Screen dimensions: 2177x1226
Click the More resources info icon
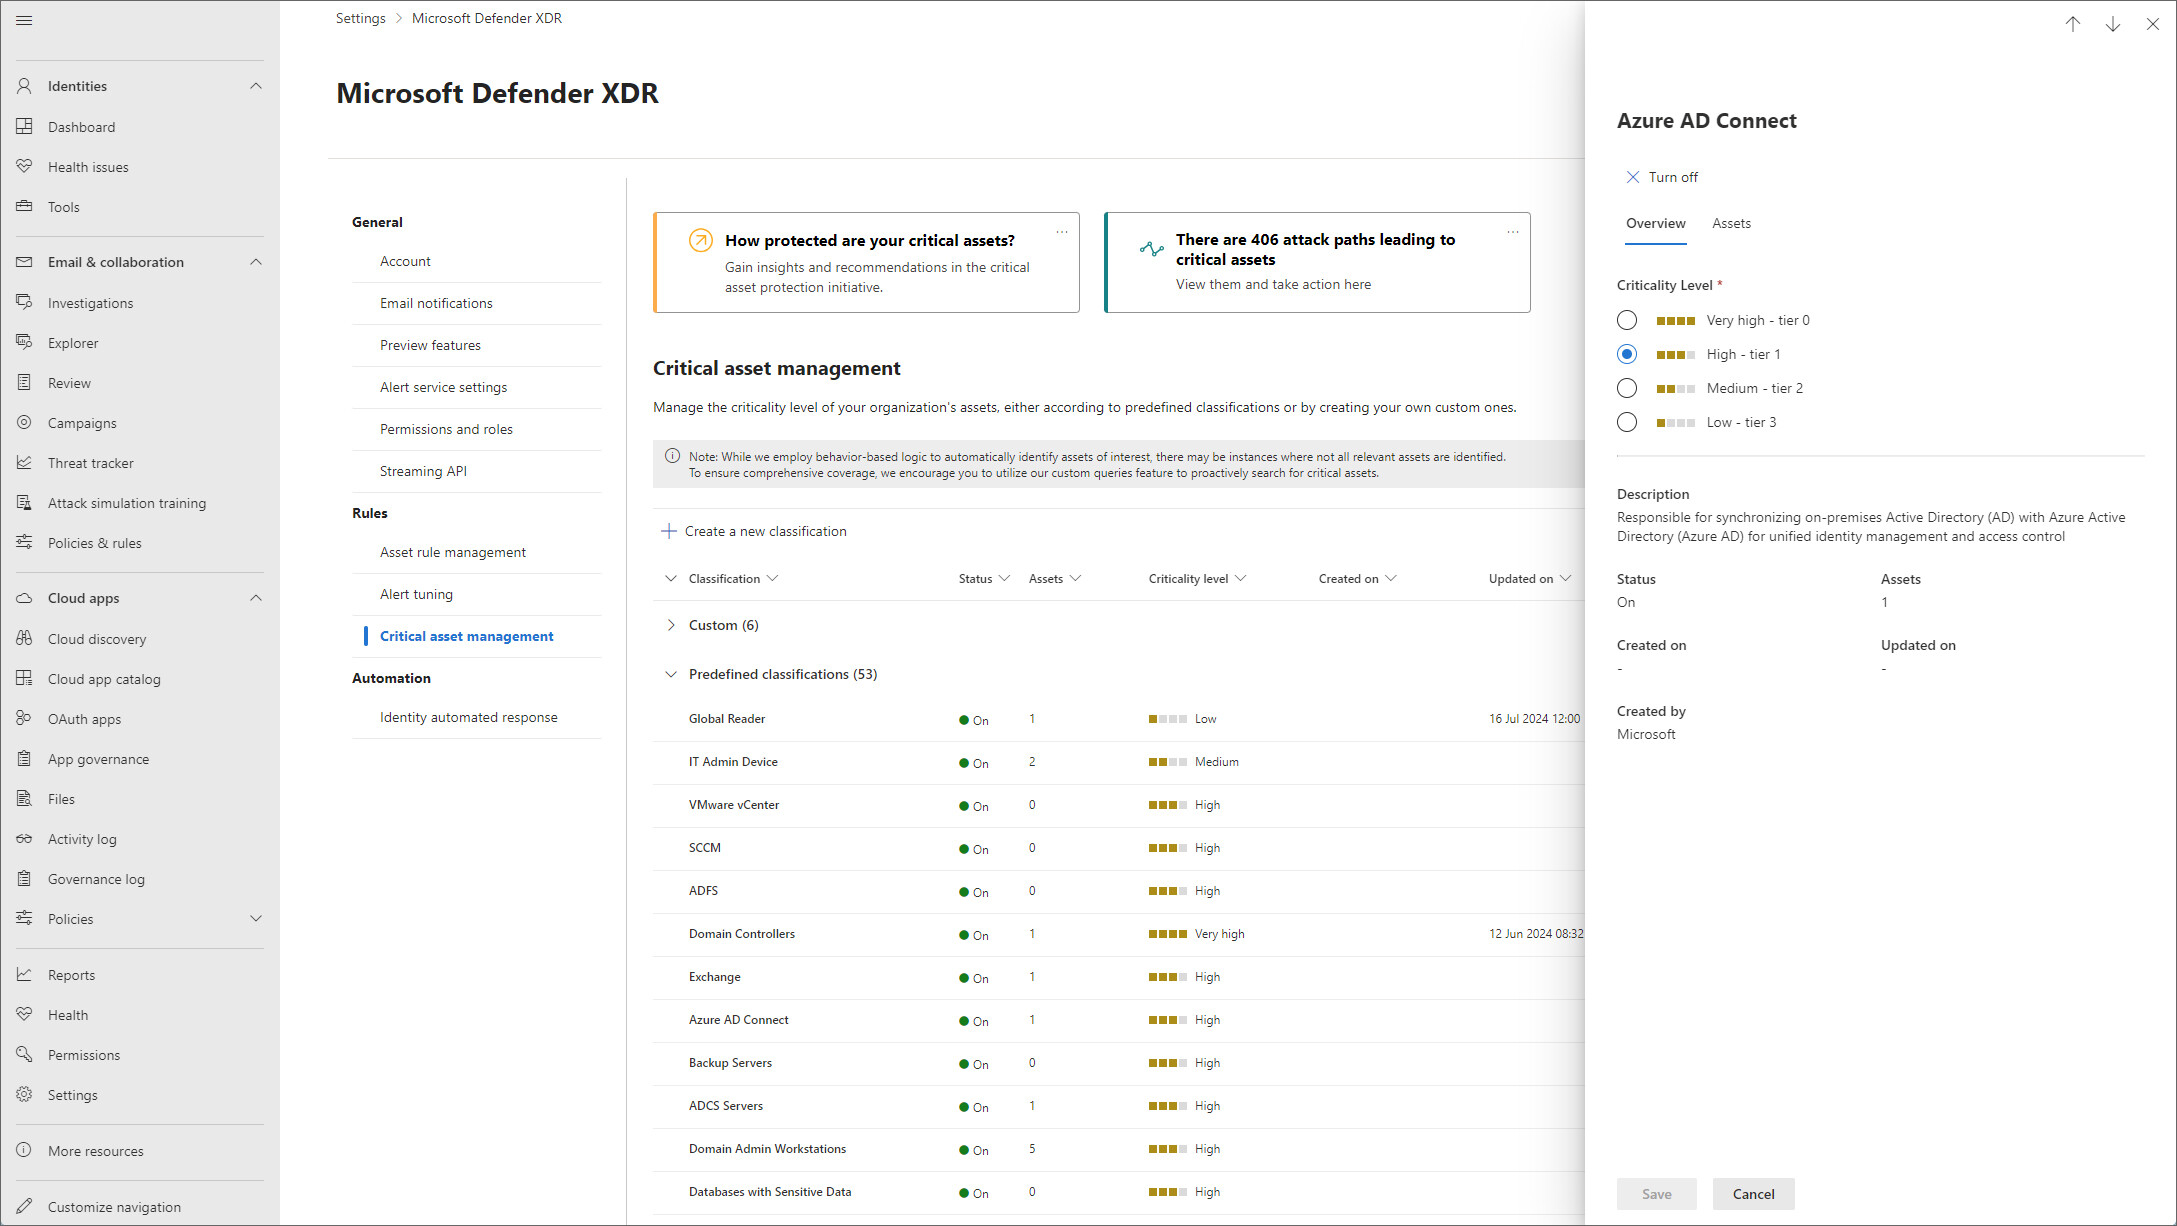pyautogui.click(x=24, y=1151)
